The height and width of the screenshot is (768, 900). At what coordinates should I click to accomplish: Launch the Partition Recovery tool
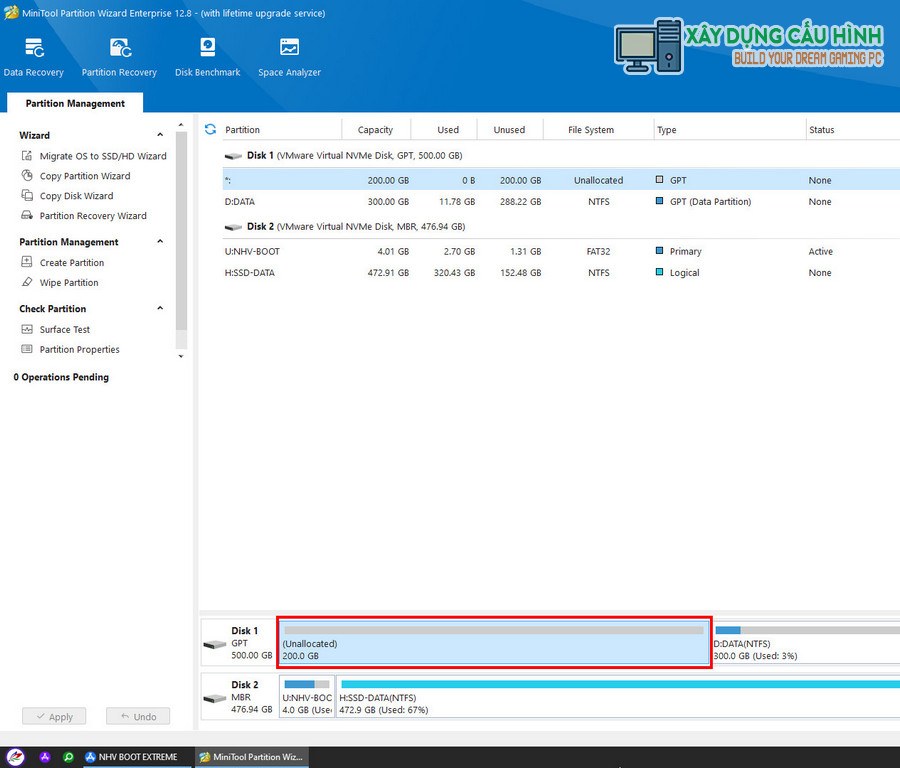coord(119,57)
